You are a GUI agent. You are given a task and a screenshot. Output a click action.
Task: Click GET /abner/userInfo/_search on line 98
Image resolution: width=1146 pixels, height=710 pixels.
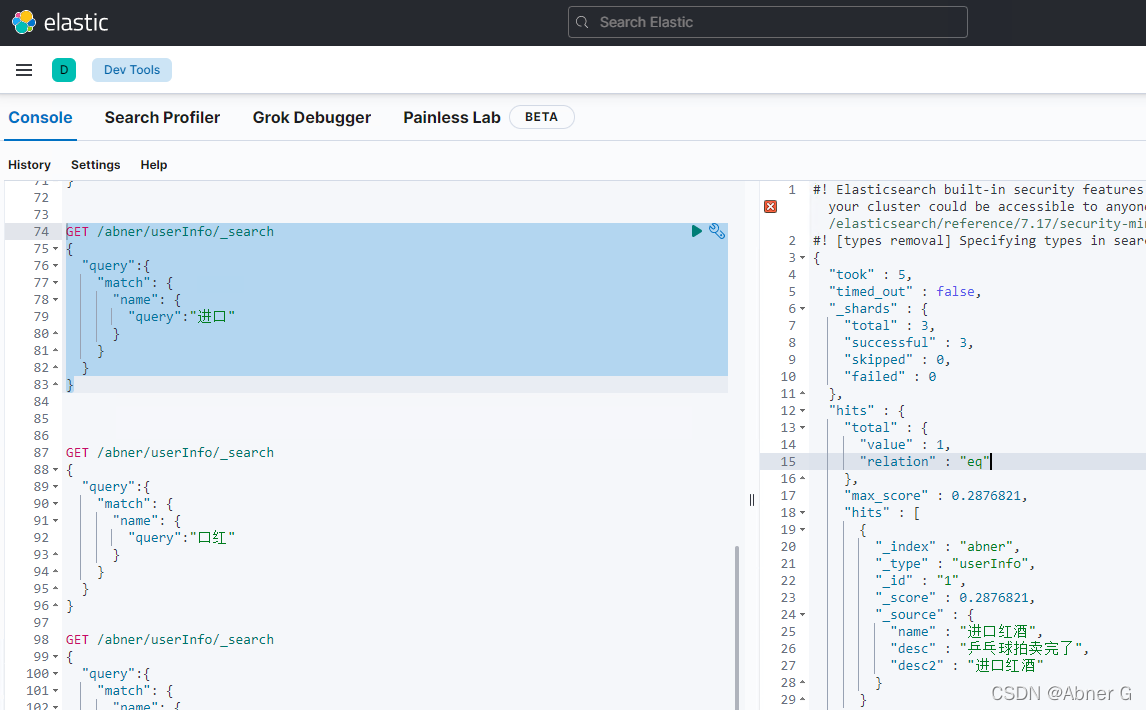pyautogui.click(x=170, y=639)
